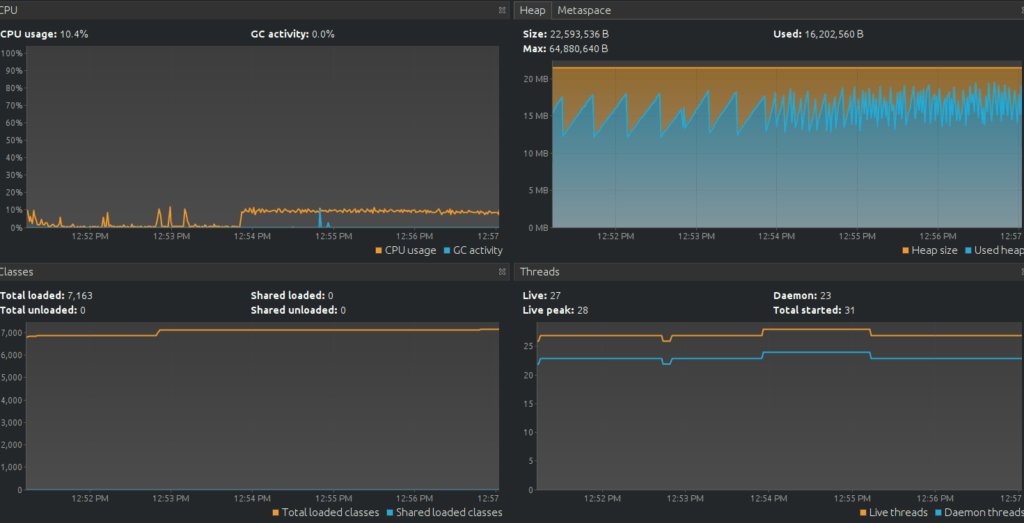1024x523 pixels.
Task: Click the CPU usage legend entry
Action: click(x=406, y=250)
